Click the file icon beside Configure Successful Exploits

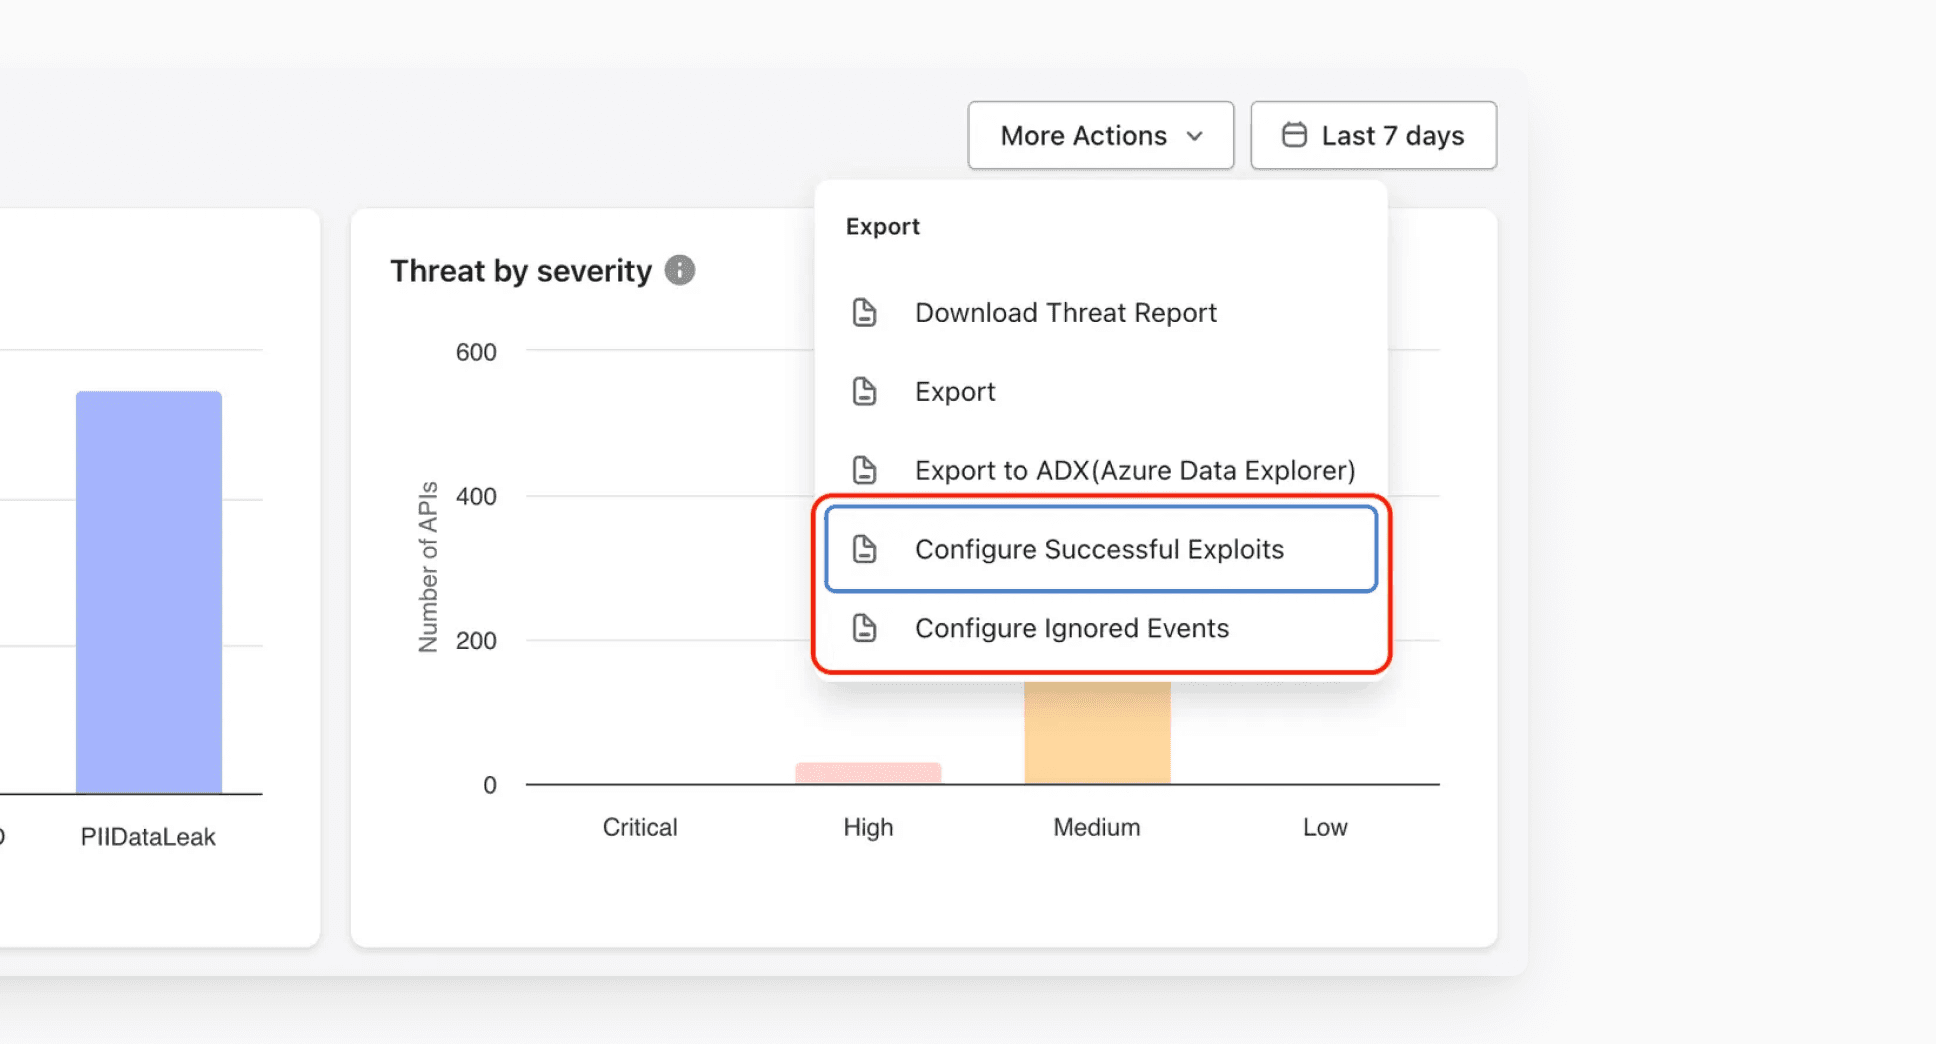tap(864, 549)
